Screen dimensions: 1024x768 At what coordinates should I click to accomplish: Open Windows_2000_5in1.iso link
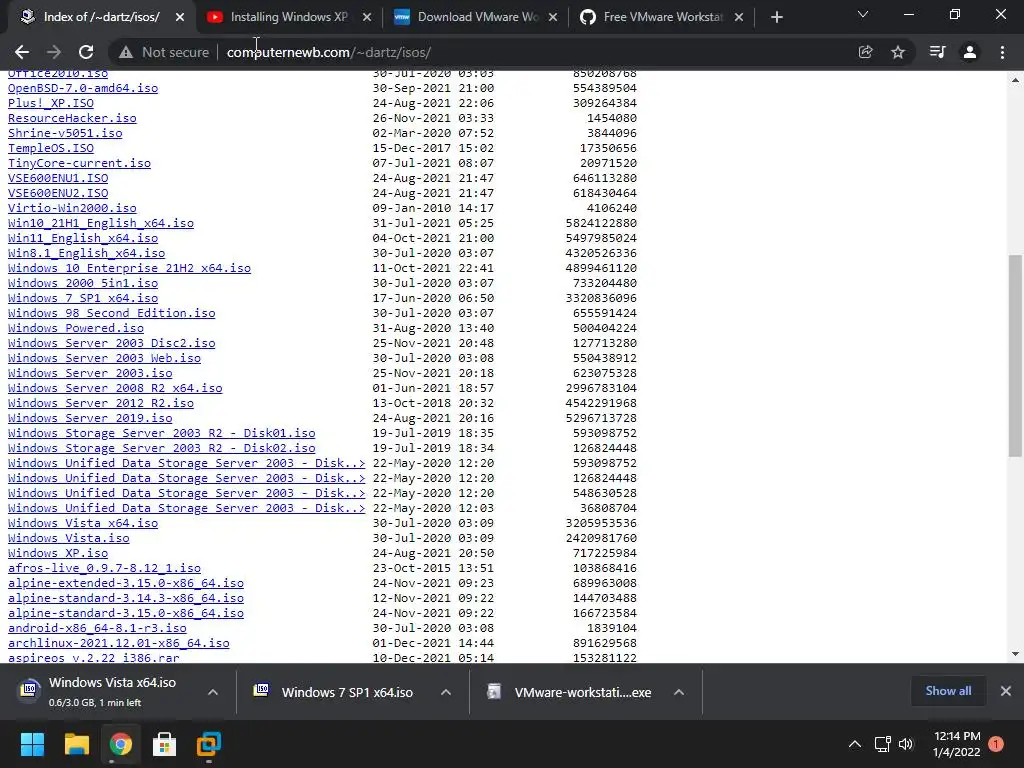[83, 283]
